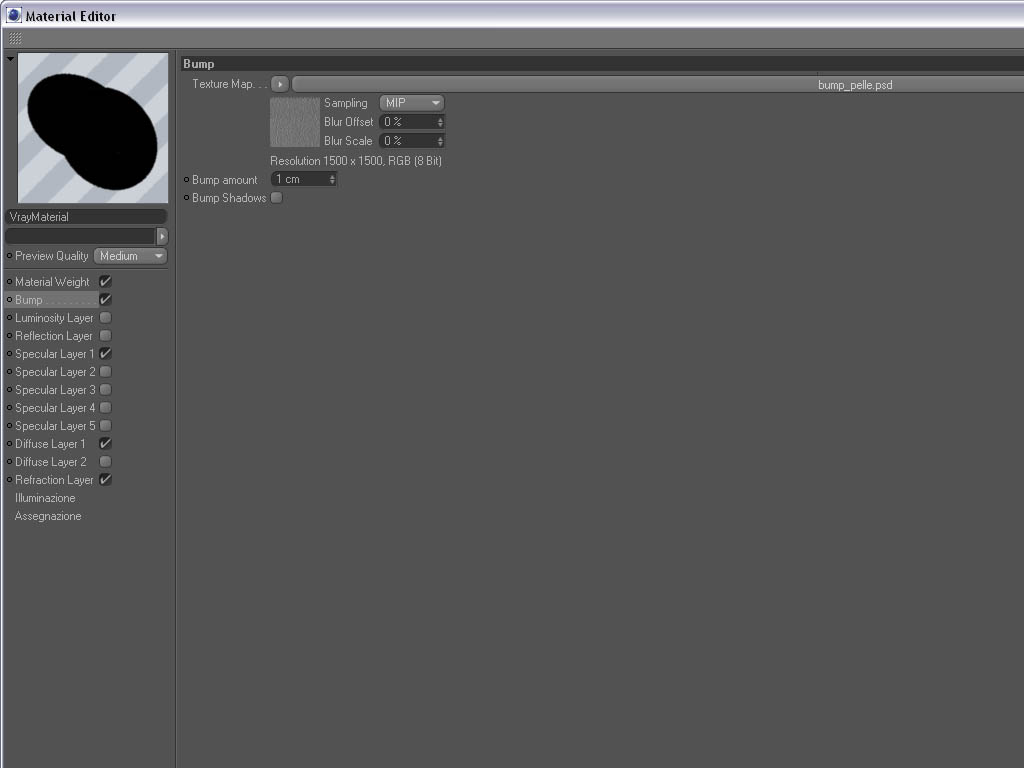The height and width of the screenshot is (768, 1024).
Task: Disable the Refraction Layer checkbox
Action: coord(105,479)
